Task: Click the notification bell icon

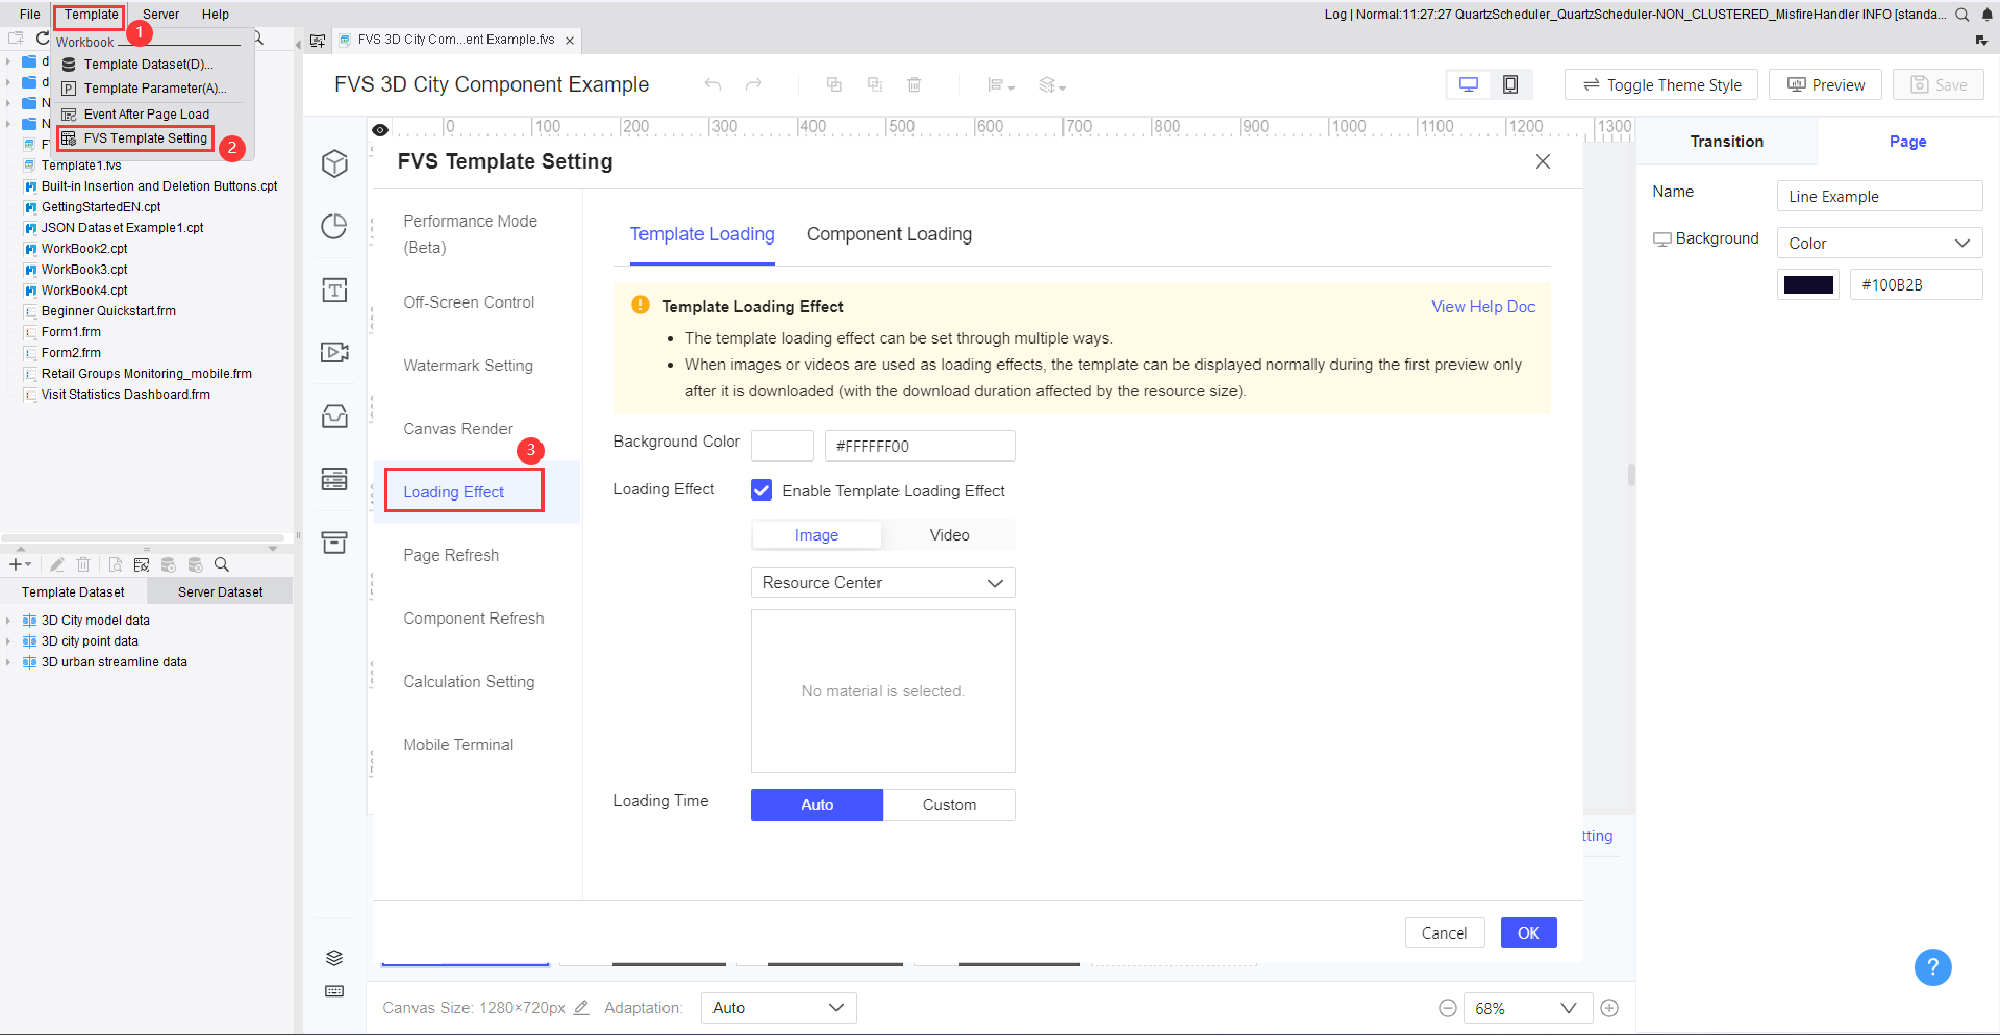Action: [1987, 14]
